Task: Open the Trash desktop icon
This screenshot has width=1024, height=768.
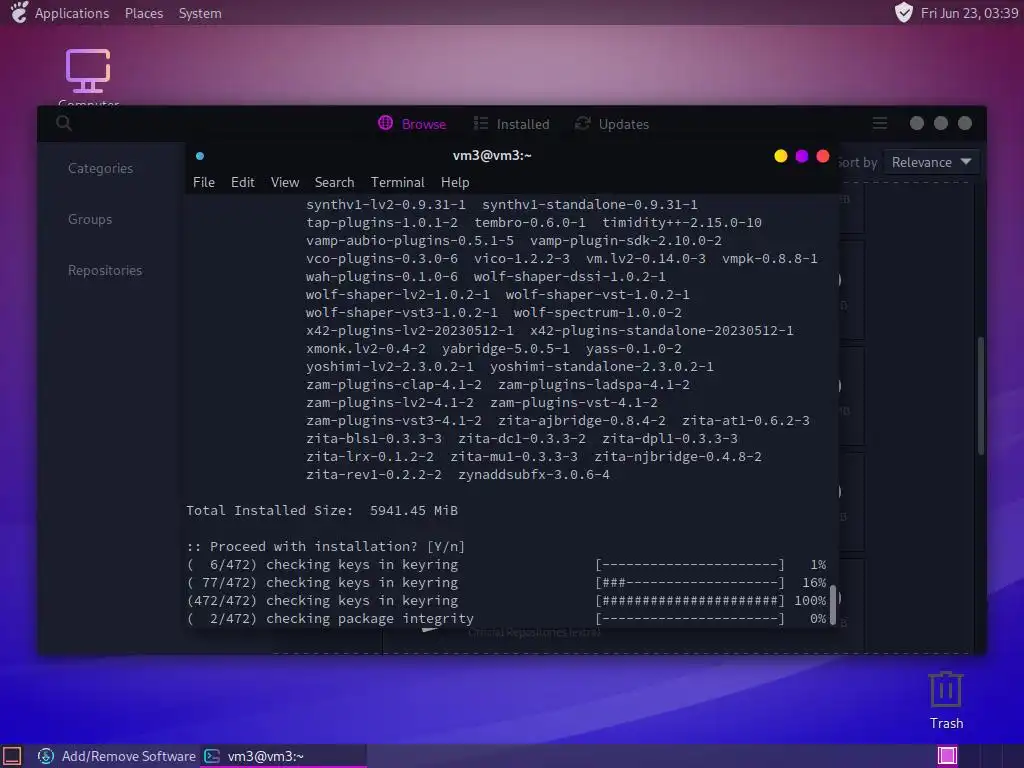Action: click(946, 700)
